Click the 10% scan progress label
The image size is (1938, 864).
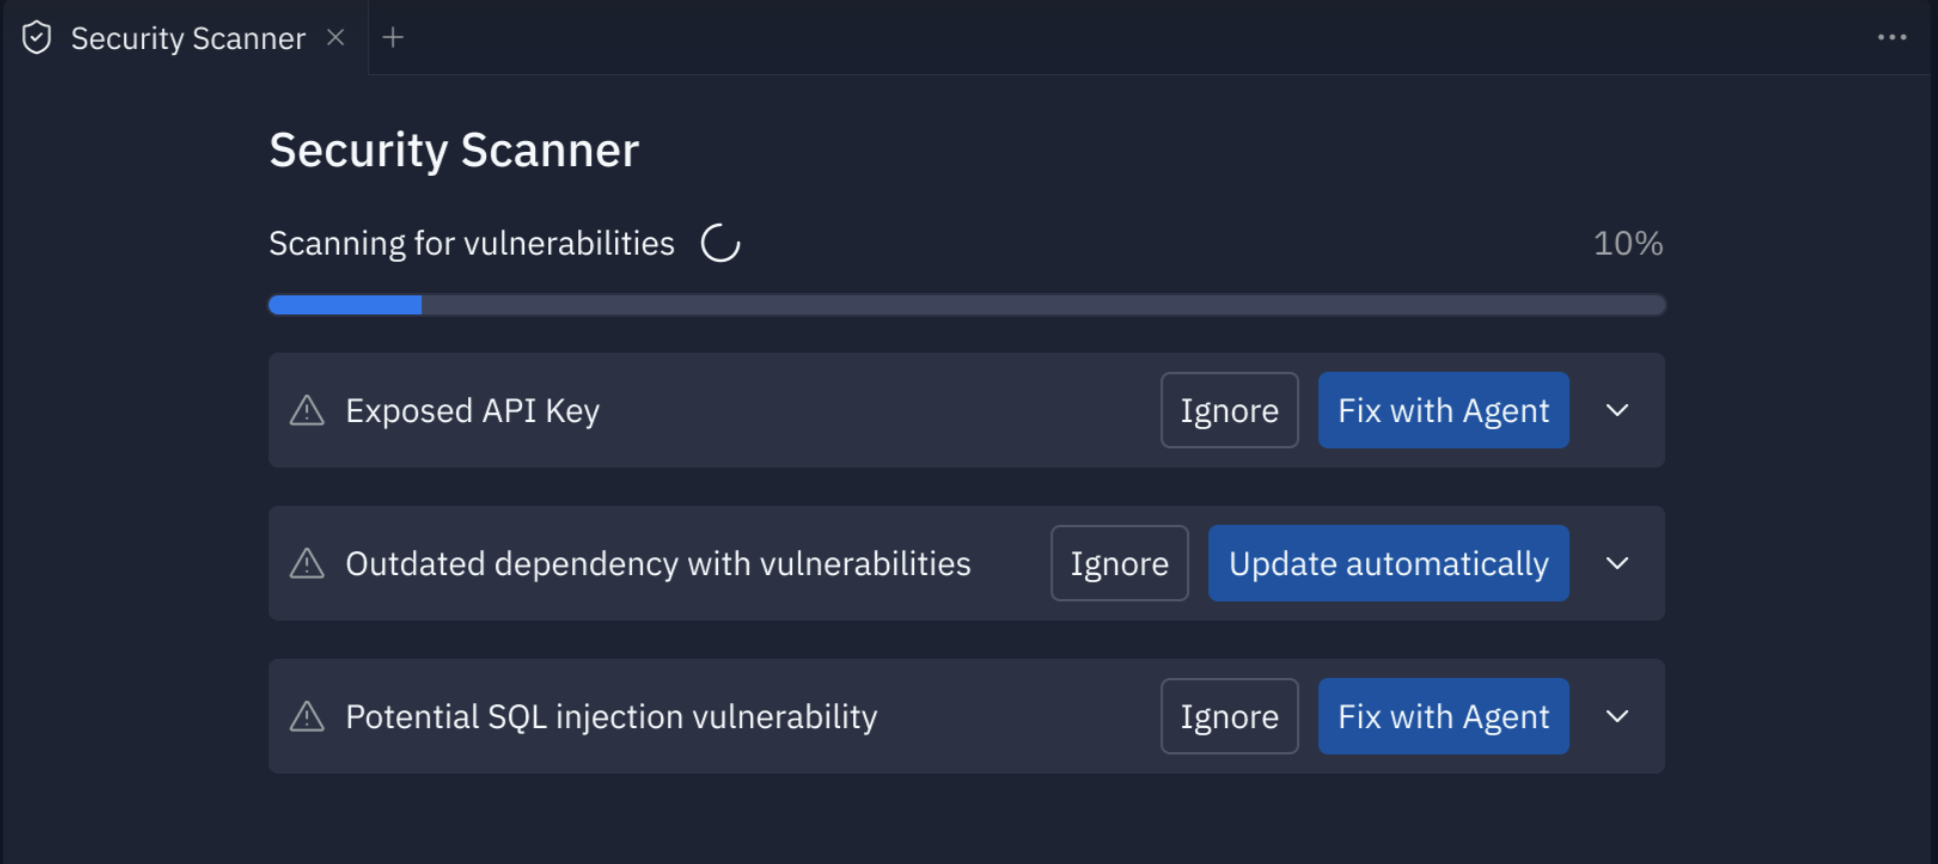pos(1627,243)
